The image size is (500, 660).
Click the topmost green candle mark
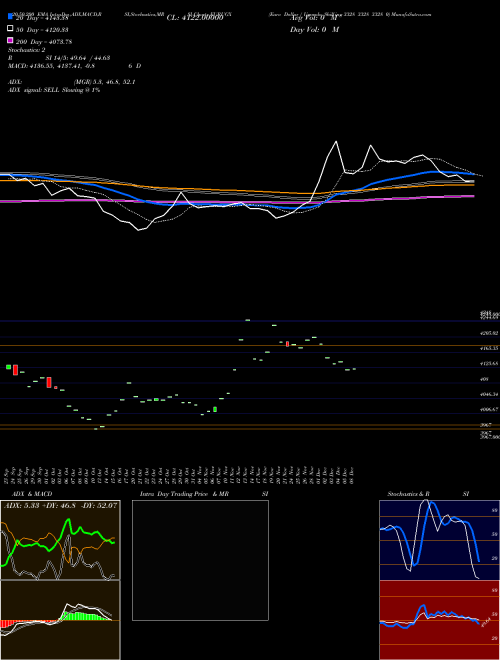[x=247, y=320]
